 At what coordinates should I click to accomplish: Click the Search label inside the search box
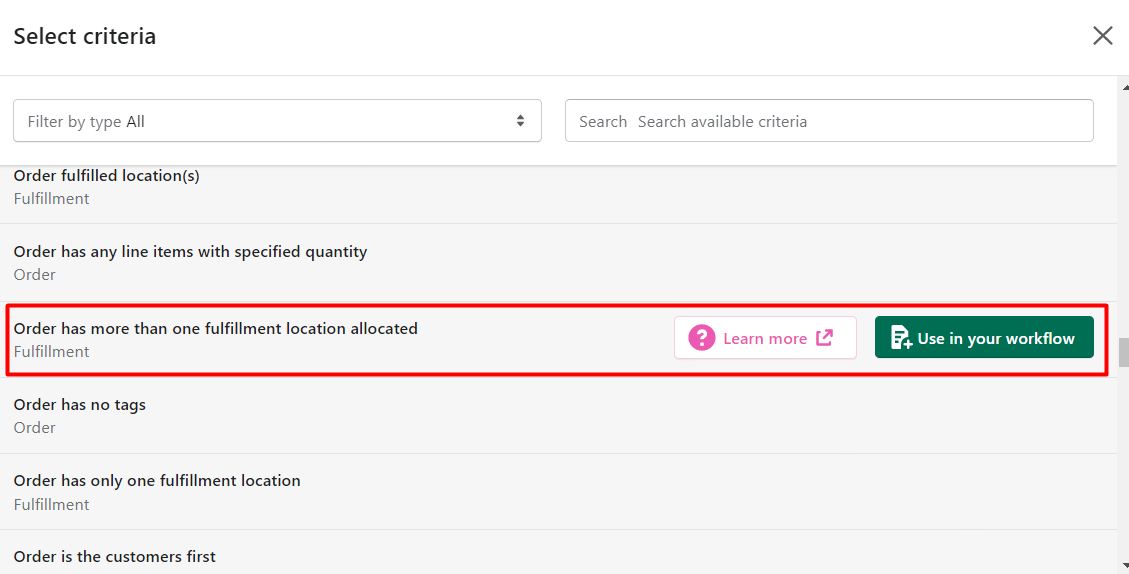tap(603, 122)
